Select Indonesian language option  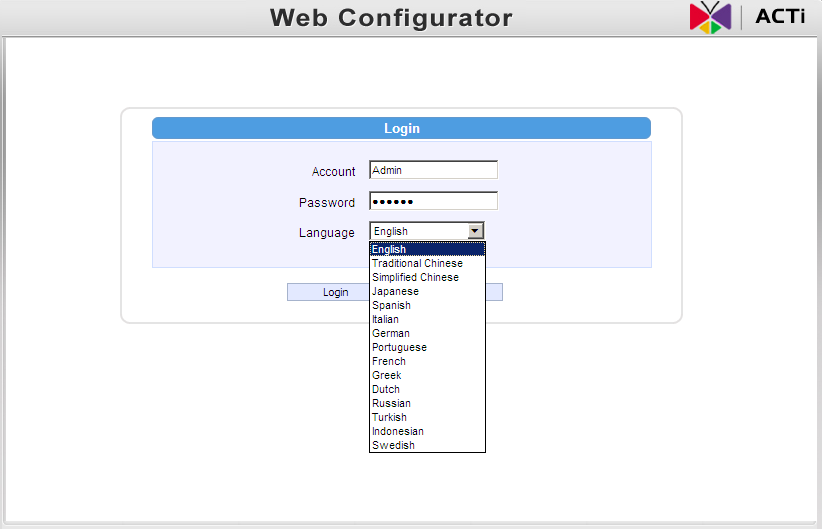tap(427, 431)
